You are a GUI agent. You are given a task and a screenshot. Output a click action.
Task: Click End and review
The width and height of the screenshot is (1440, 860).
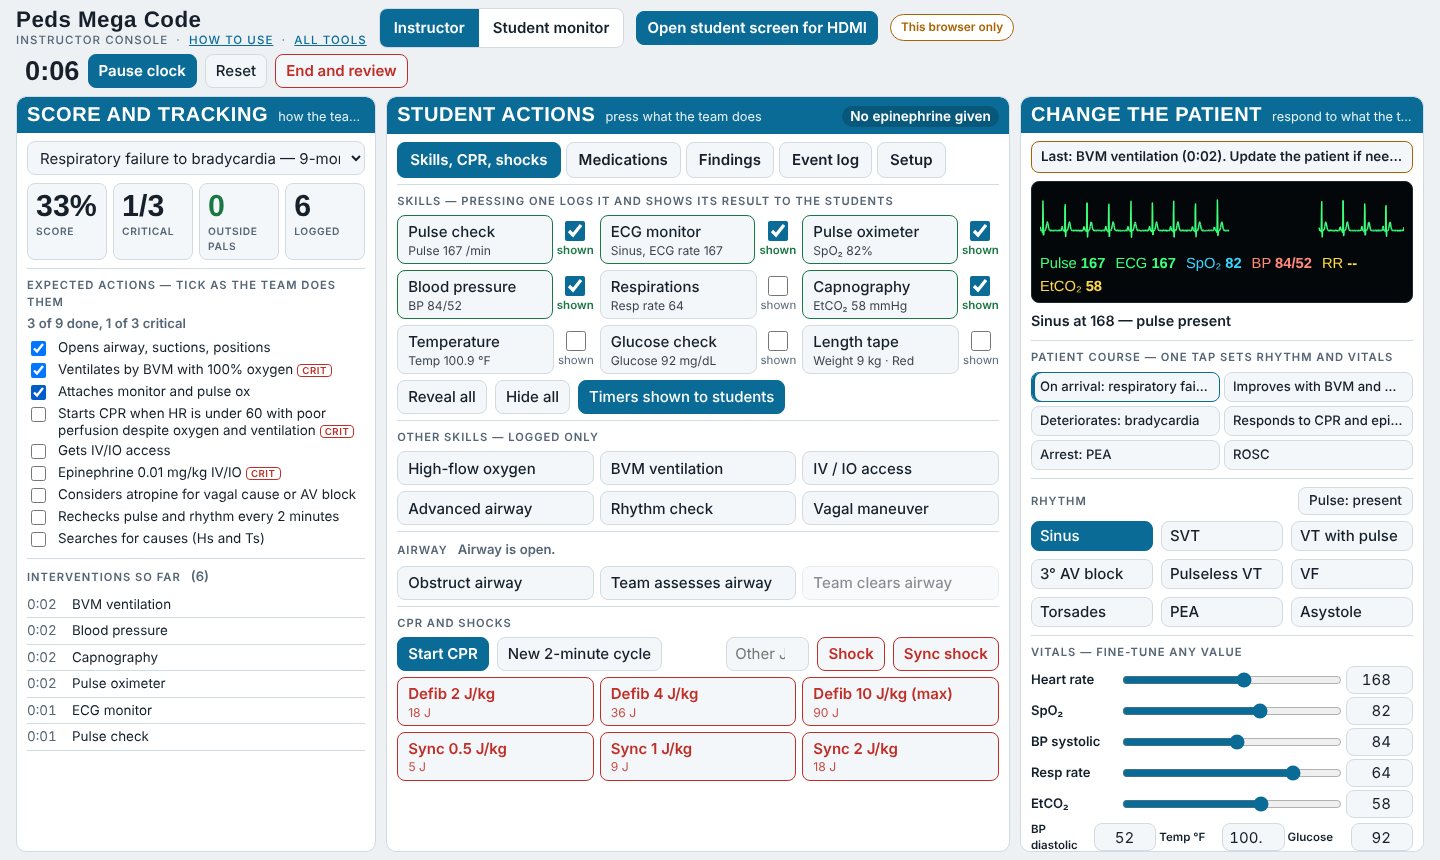[x=341, y=71]
